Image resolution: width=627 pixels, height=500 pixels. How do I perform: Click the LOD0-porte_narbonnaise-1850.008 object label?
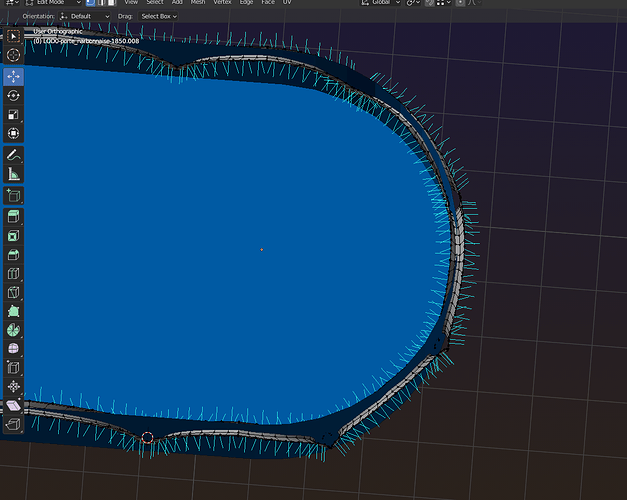click(x=86, y=41)
